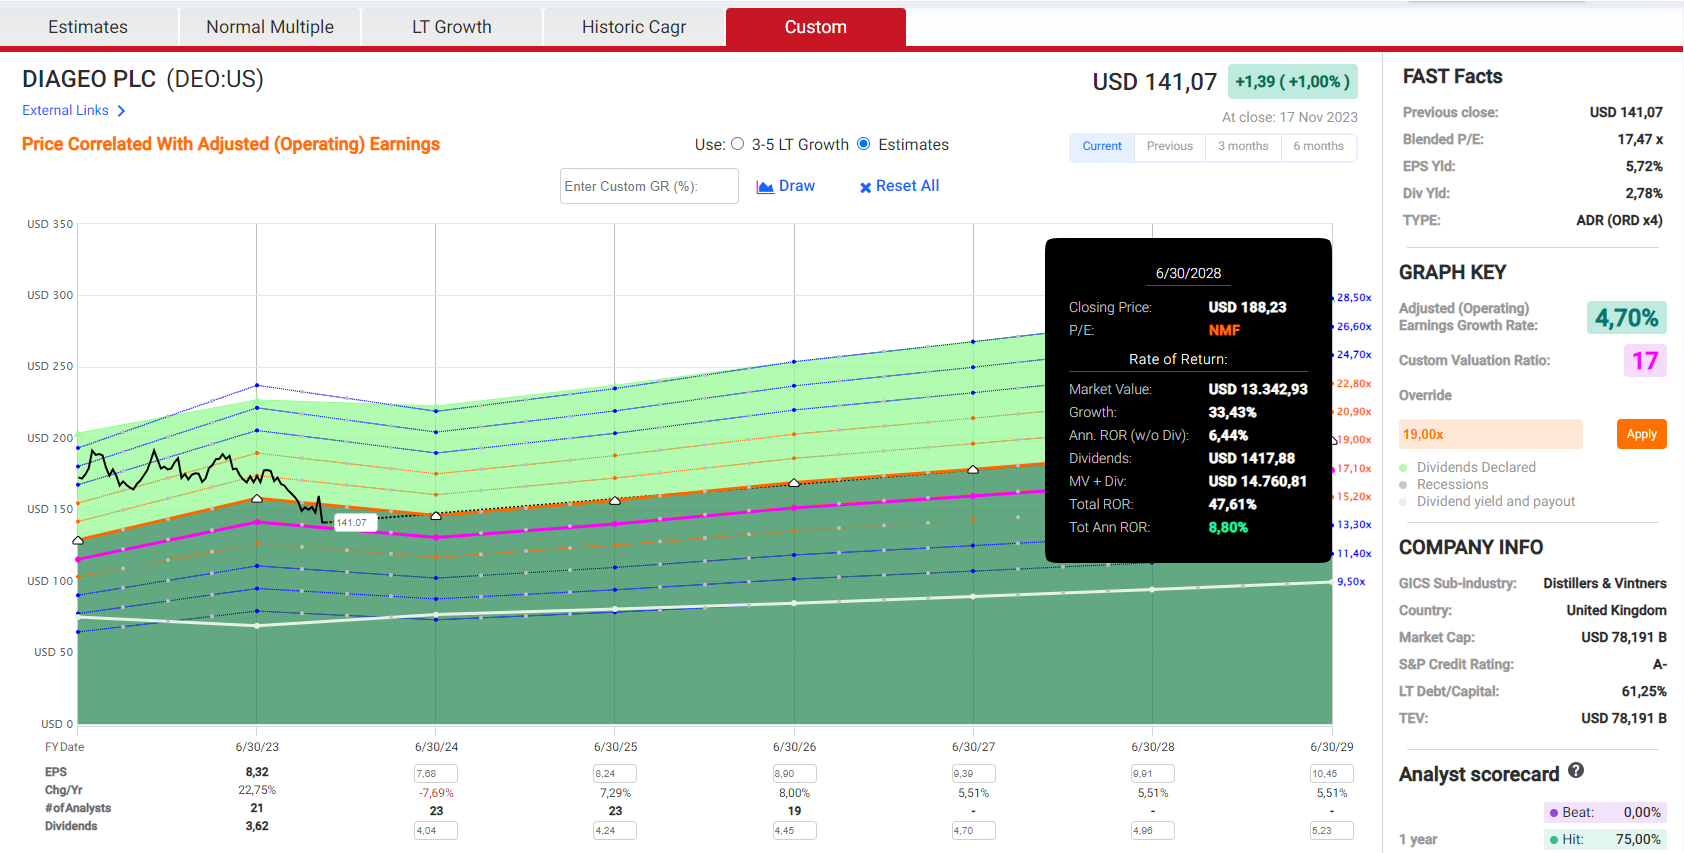Click the Enter Custom GR input field
1684x853 pixels.
click(x=649, y=186)
